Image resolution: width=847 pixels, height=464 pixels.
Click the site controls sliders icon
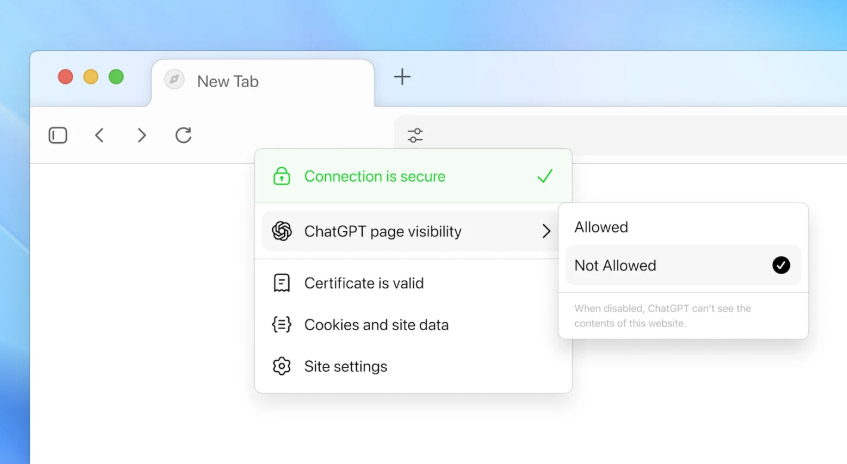(x=415, y=135)
